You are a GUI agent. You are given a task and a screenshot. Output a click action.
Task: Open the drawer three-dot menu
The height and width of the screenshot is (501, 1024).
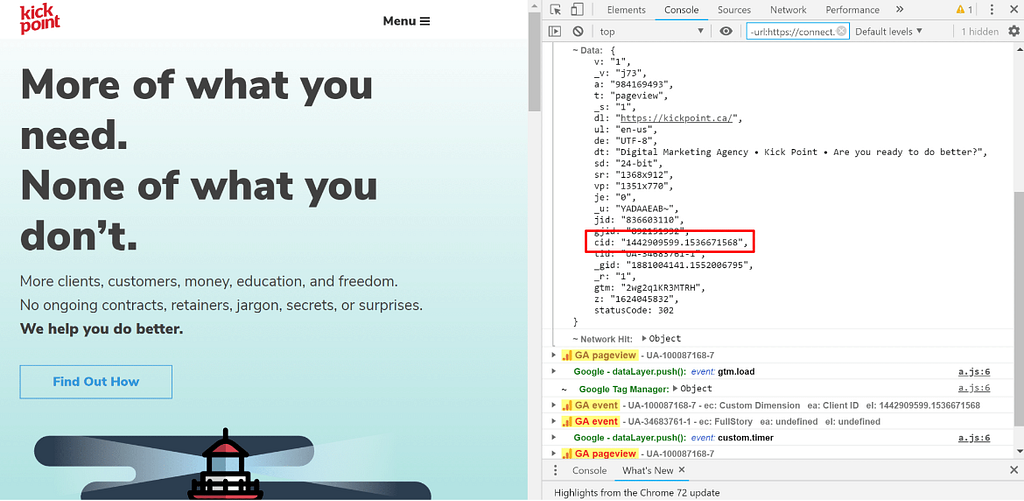[x=556, y=470]
